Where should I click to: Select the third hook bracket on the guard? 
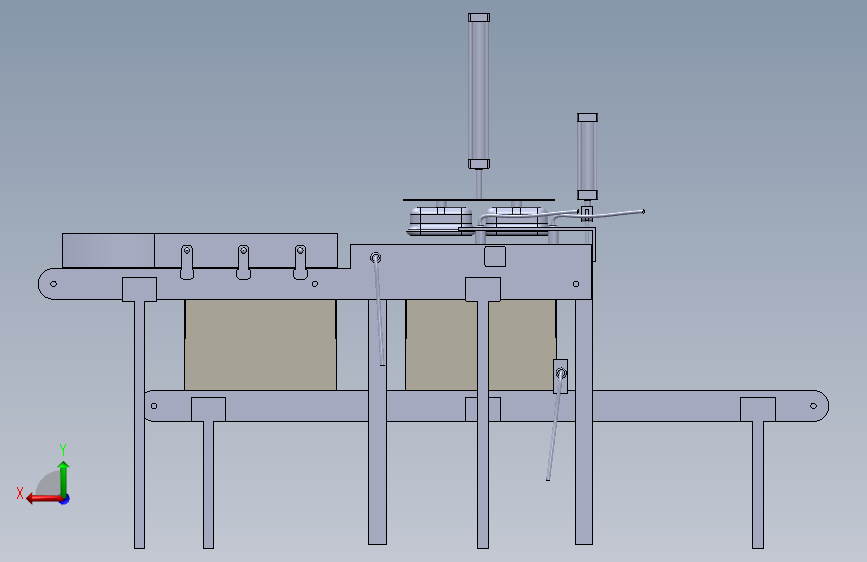[x=300, y=262]
